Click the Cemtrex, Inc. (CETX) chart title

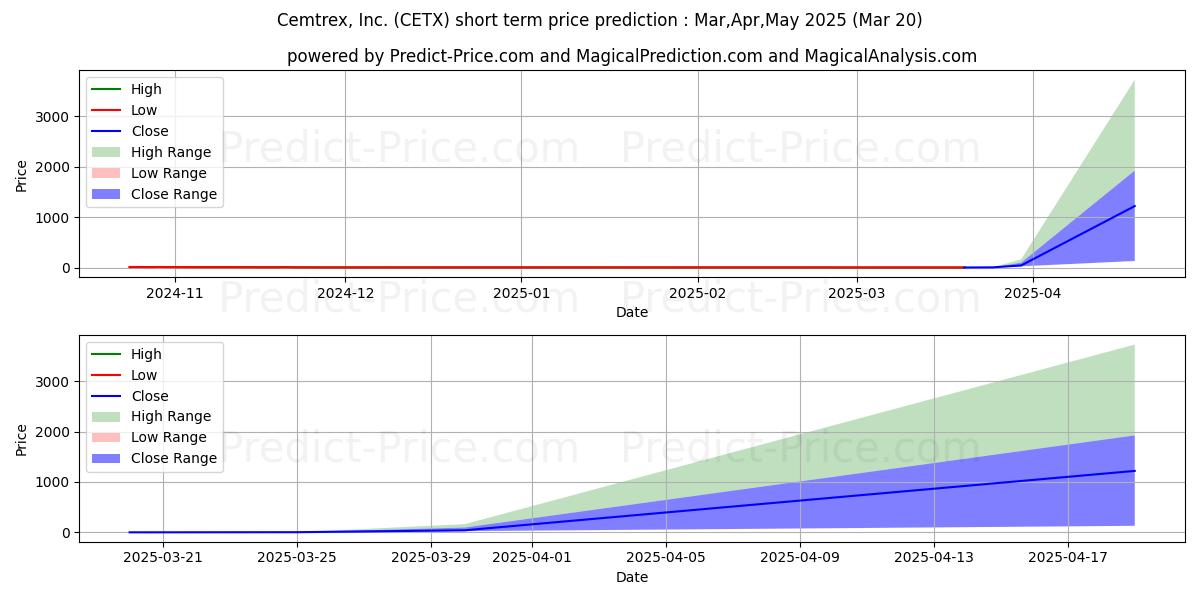tap(599, 20)
